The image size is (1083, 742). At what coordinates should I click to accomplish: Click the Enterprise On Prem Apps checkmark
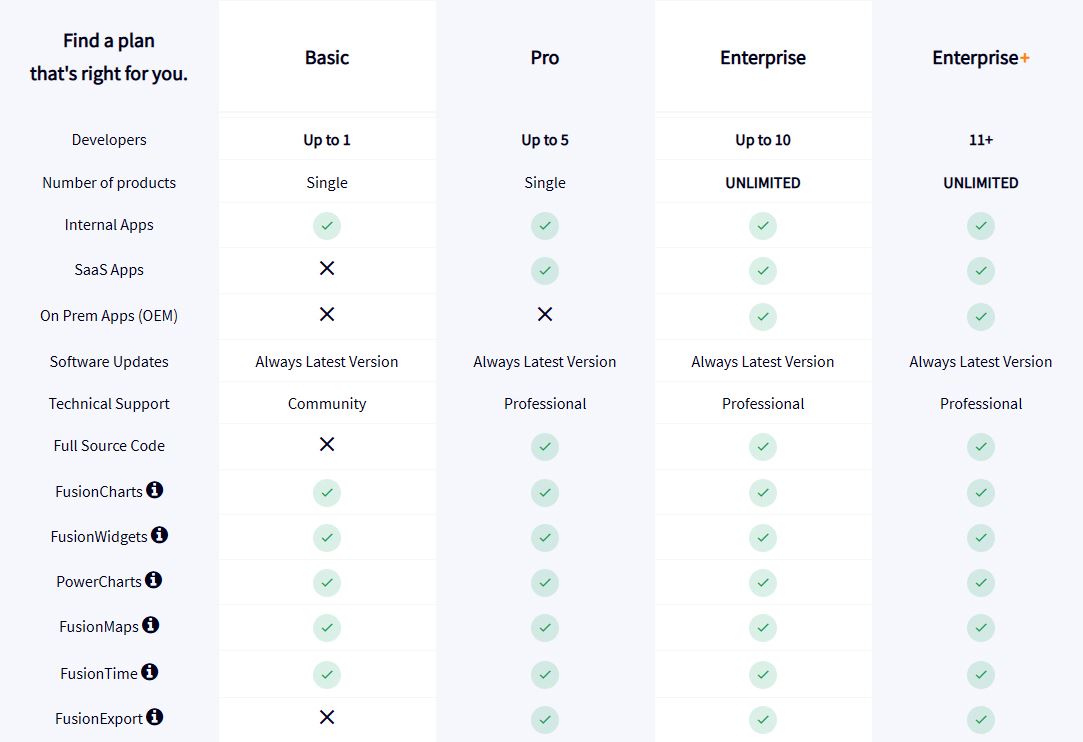(763, 317)
